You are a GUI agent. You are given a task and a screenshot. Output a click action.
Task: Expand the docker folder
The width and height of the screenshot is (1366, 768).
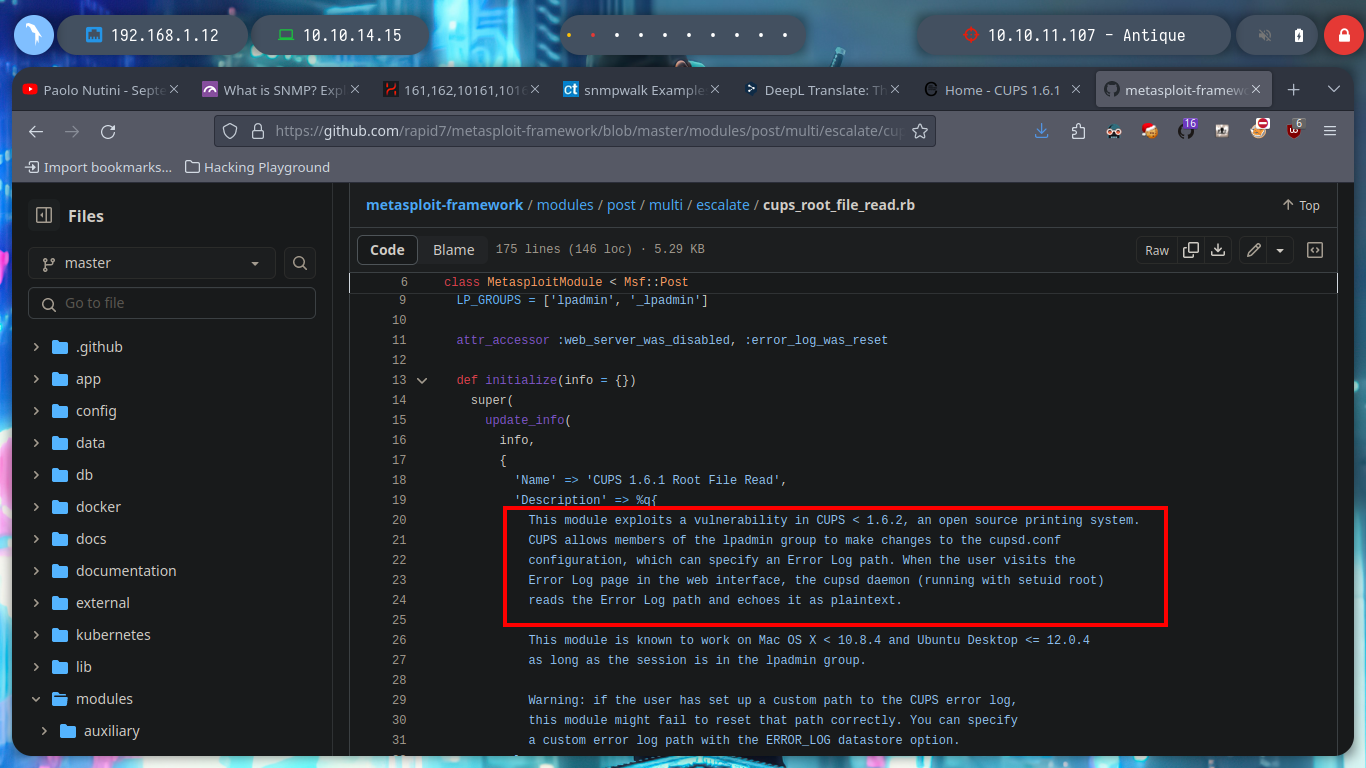click(x=36, y=507)
